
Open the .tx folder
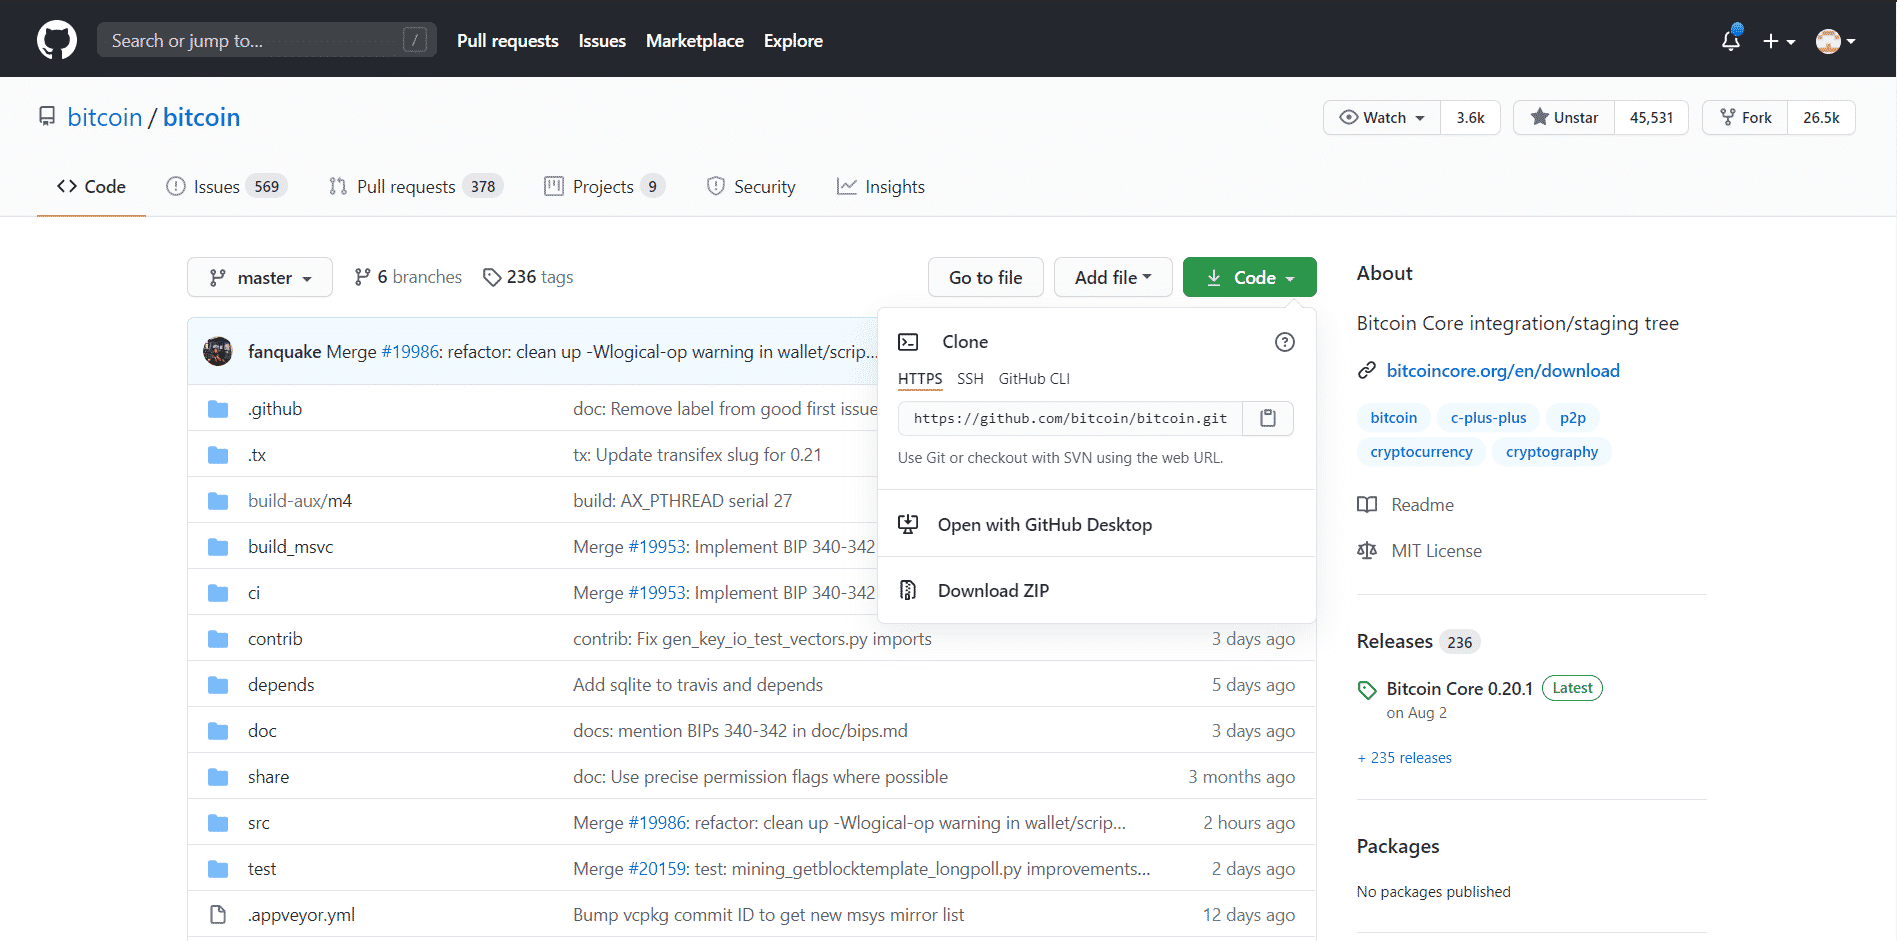[257, 455]
